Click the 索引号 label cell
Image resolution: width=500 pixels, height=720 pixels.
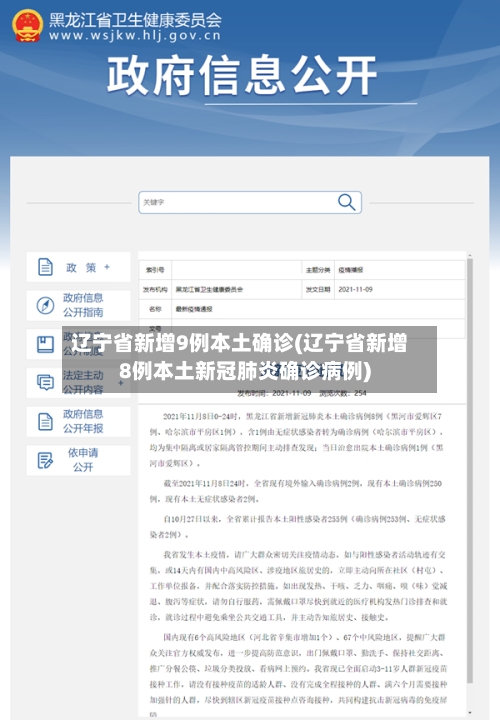[x=155, y=270]
